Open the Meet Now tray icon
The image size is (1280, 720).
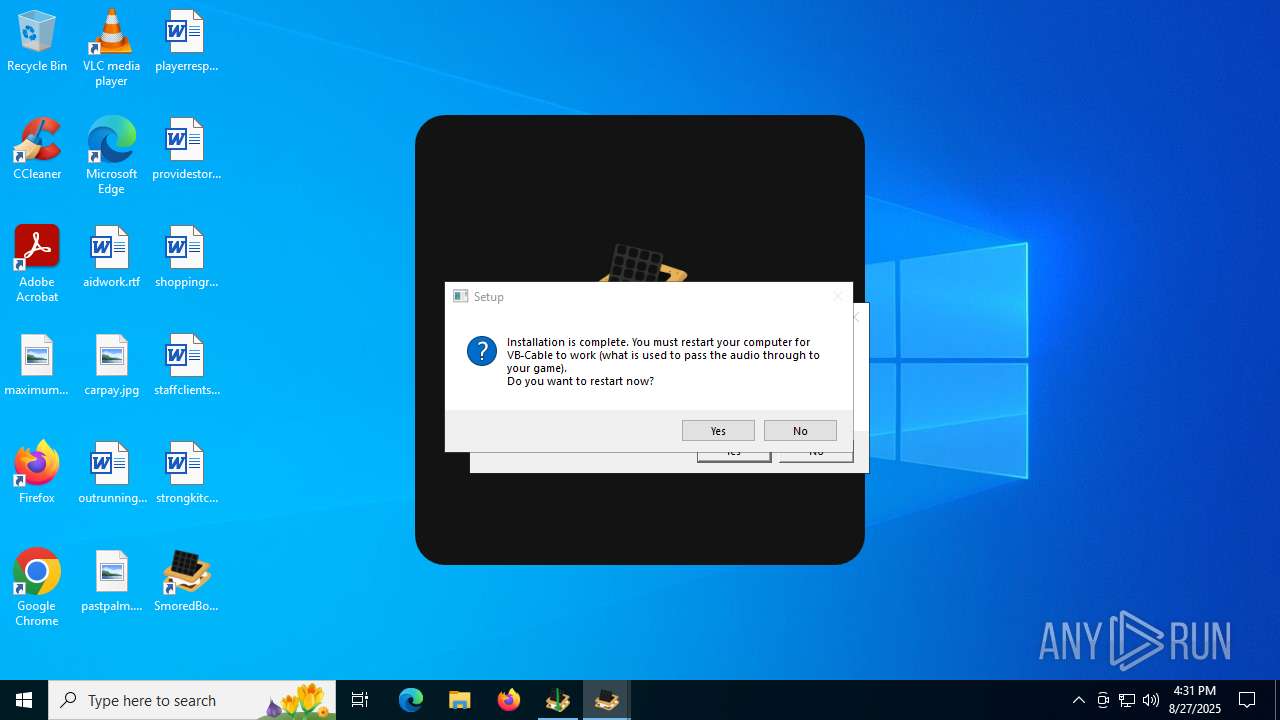(1103, 700)
